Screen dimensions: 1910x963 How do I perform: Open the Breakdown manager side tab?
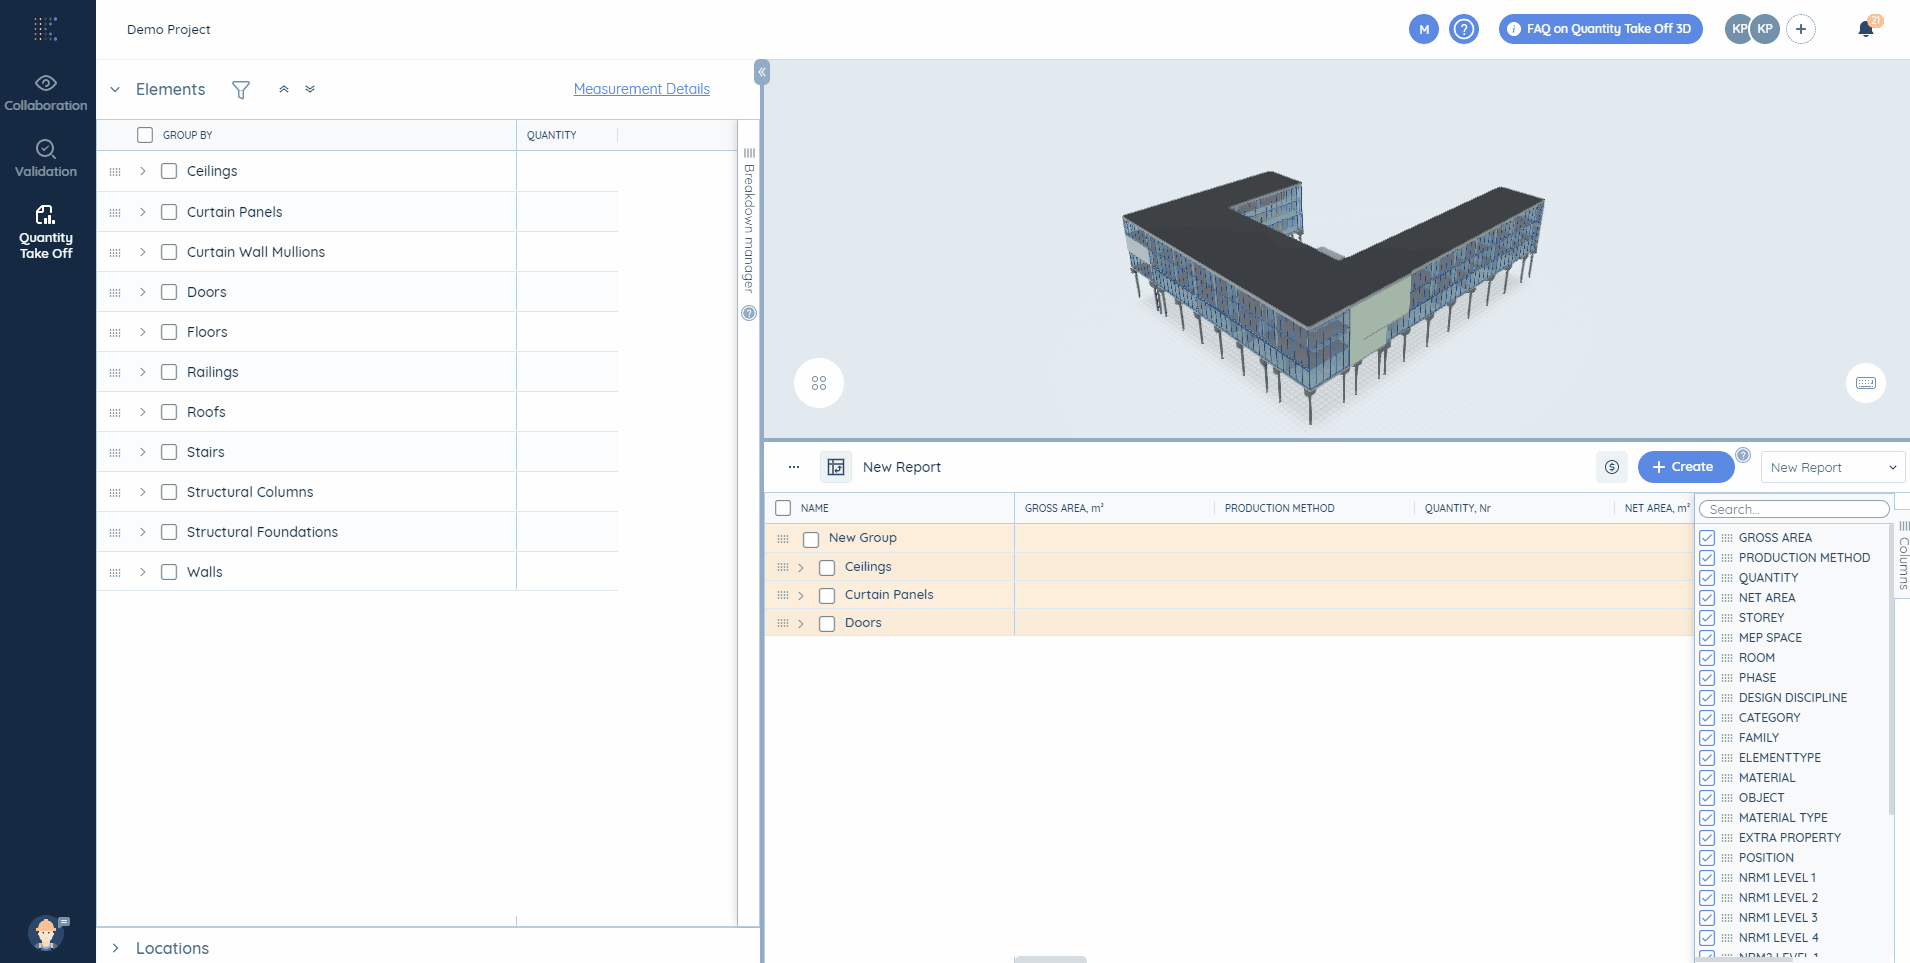tap(749, 220)
